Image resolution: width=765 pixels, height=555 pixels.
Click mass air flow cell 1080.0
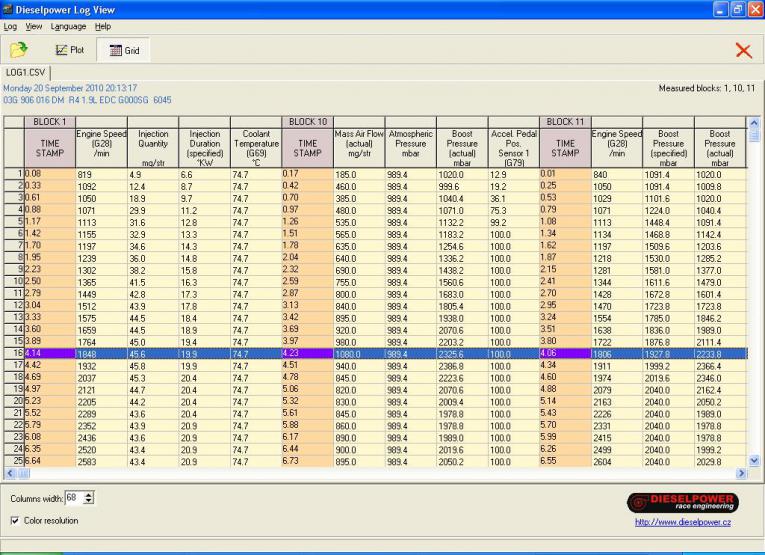tap(359, 354)
